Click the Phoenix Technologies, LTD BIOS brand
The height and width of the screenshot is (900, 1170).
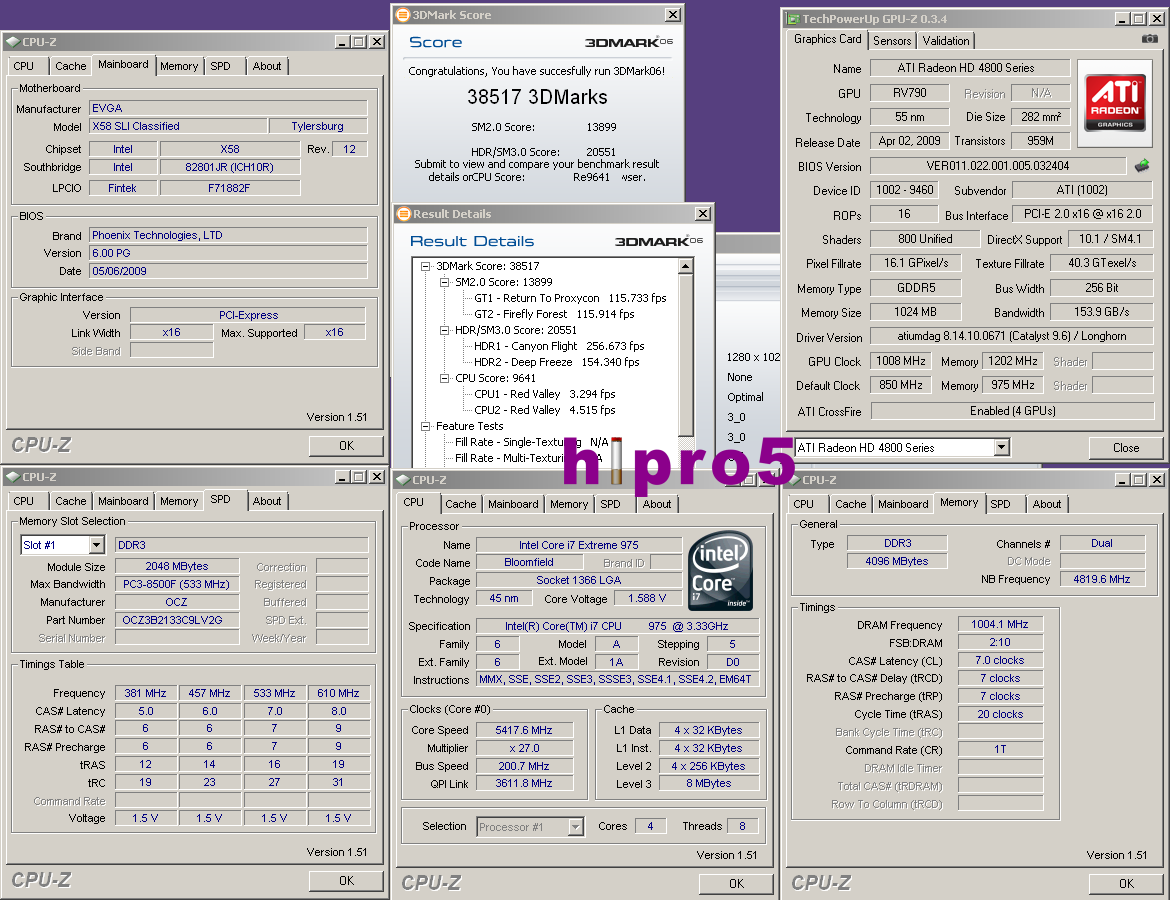point(228,235)
